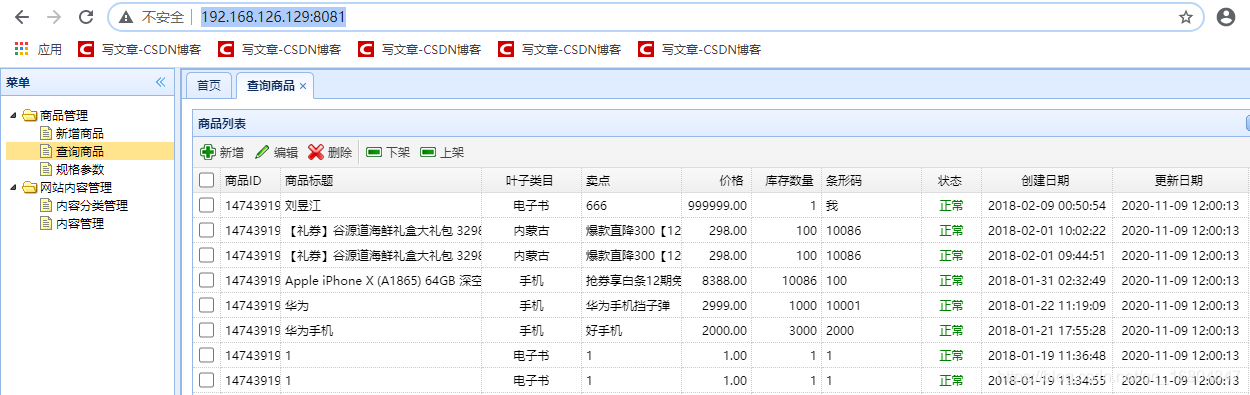1250x395 pixels.
Task: Click the 编辑 edit button
Action: pyautogui.click(x=276, y=152)
